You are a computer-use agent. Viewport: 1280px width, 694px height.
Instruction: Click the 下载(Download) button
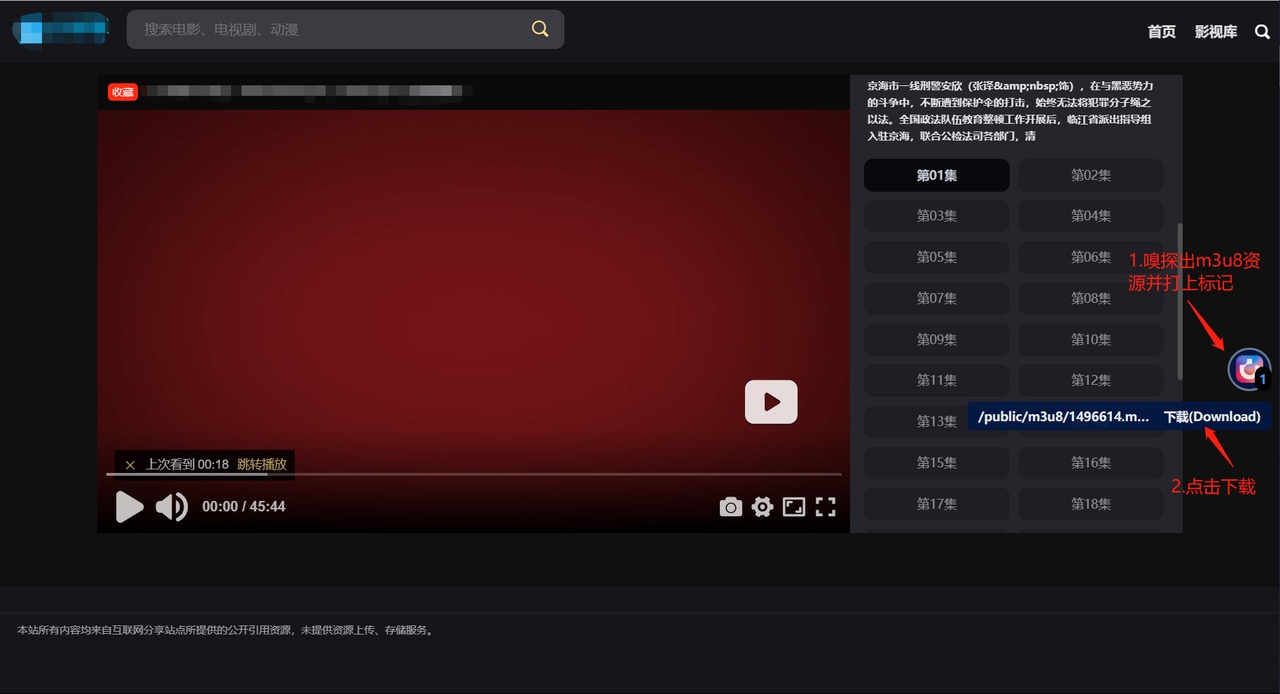click(1211, 417)
